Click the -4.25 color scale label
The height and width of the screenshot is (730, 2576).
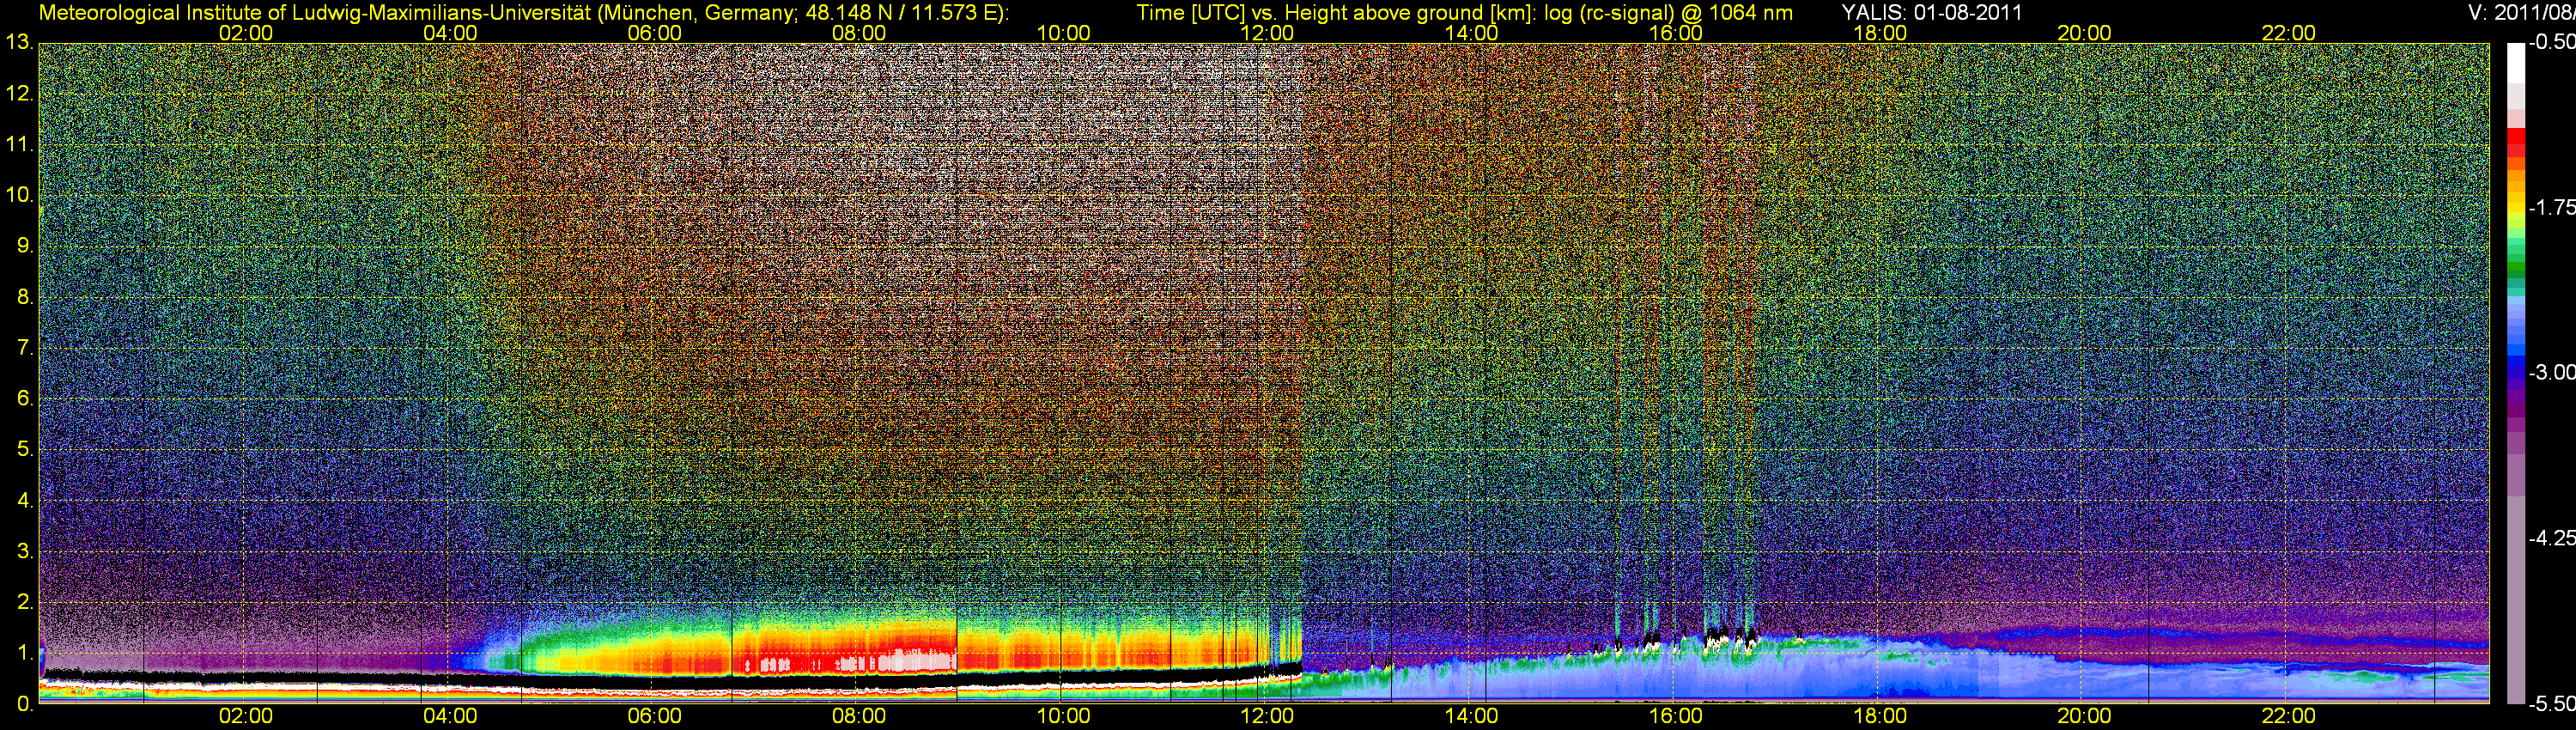(2551, 538)
